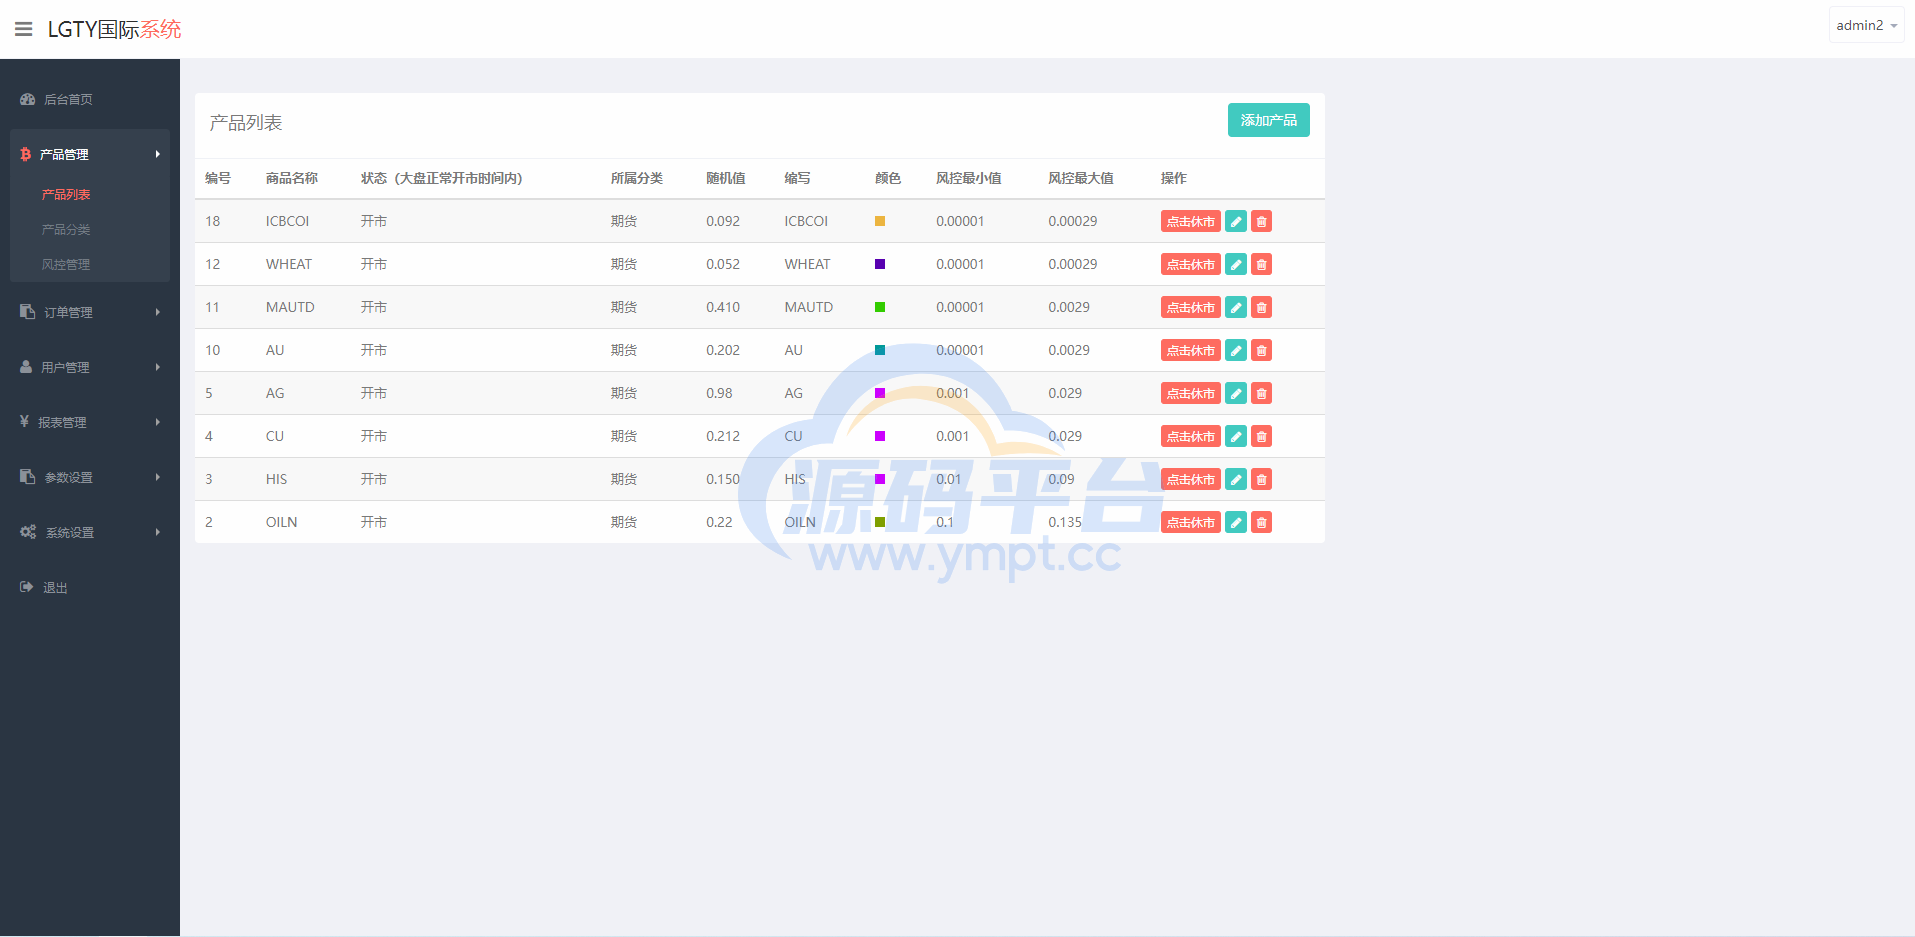Delete the WHEAT product with trash icon
This screenshot has width=1915, height=937.
(x=1261, y=264)
